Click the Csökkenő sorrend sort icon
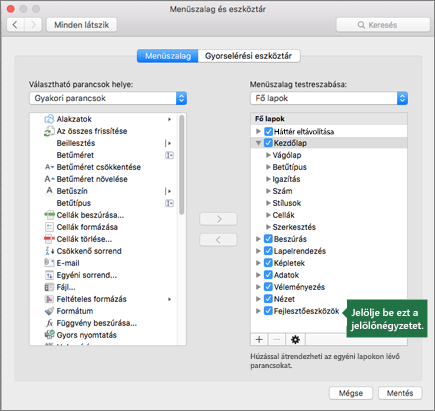This screenshot has height=411, width=435. (49, 251)
